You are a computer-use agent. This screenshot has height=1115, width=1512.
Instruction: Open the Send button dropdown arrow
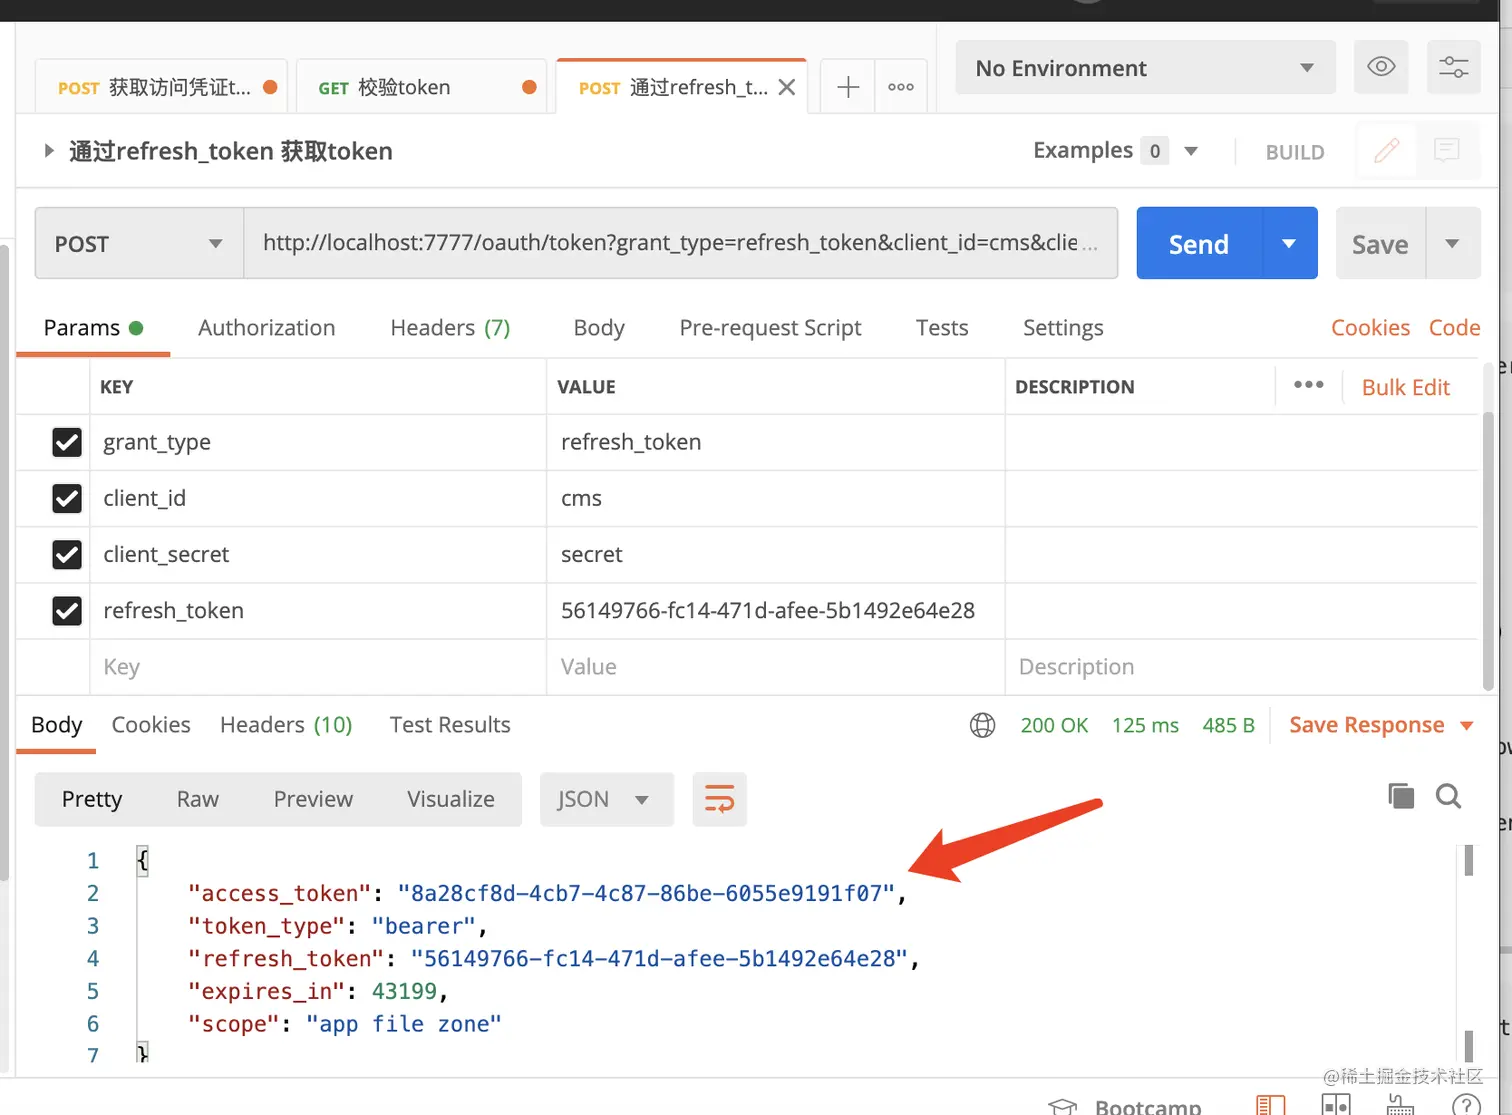[x=1290, y=243]
